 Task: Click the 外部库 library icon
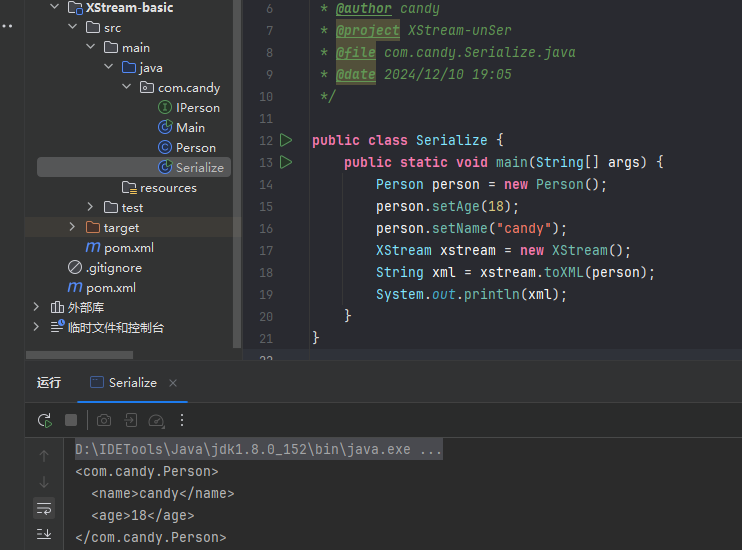(x=57, y=307)
